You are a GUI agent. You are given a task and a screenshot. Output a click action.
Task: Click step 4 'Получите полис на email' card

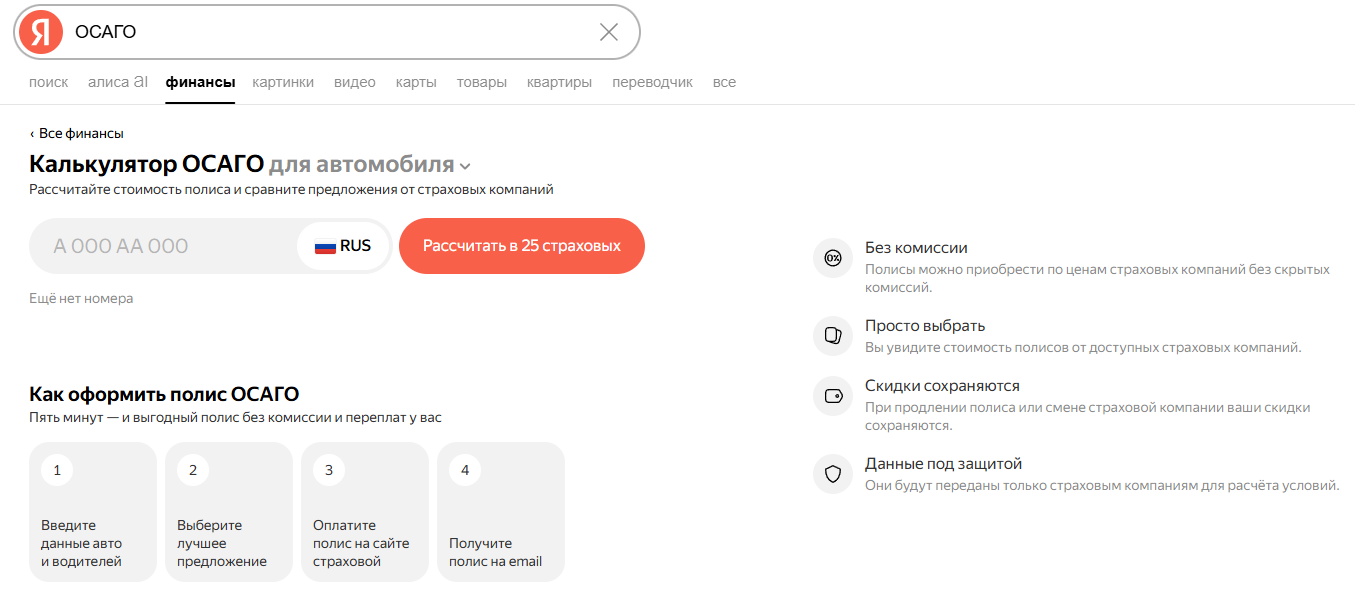[501, 512]
